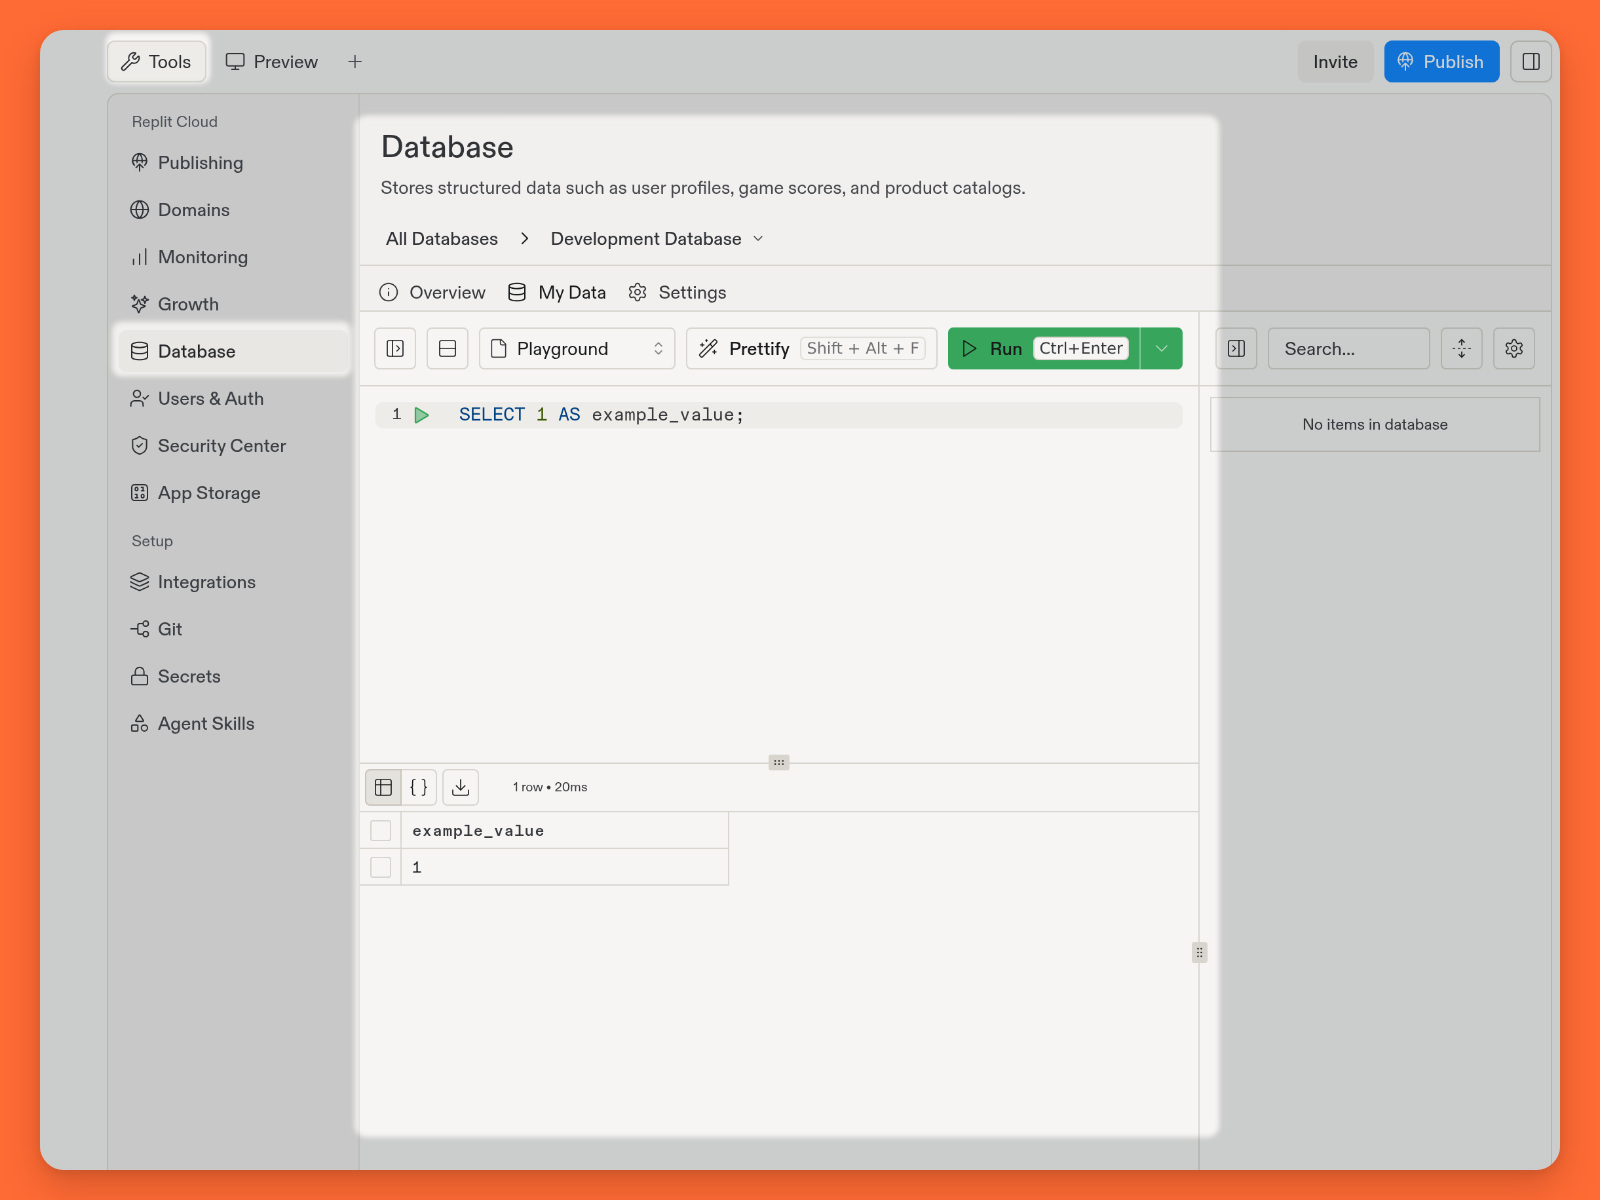The height and width of the screenshot is (1200, 1600).
Task: Open App Storage in sidebar
Action: click(x=232, y=493)
